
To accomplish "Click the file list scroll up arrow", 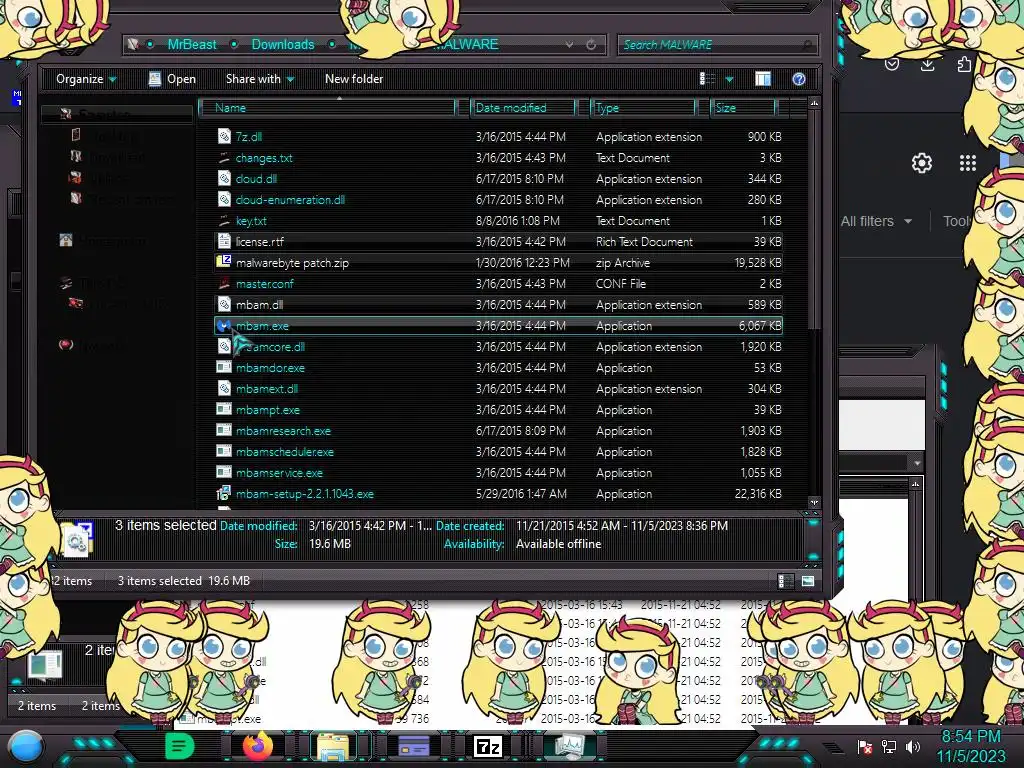I will coord(814,104).
